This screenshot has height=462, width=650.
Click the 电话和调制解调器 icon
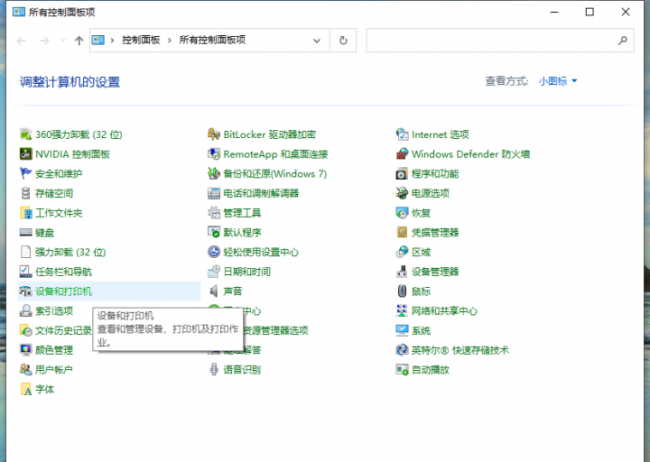[x=214, y=193]
